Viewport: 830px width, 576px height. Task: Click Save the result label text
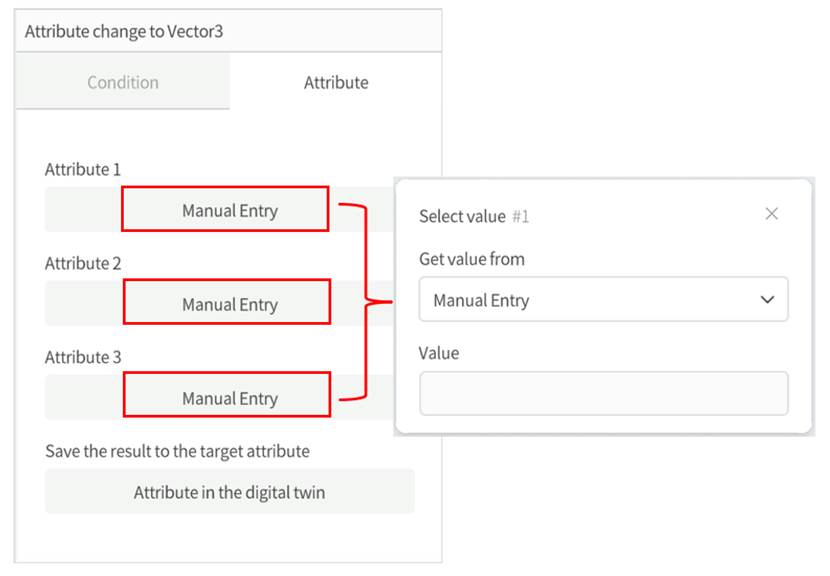point(177,451)
